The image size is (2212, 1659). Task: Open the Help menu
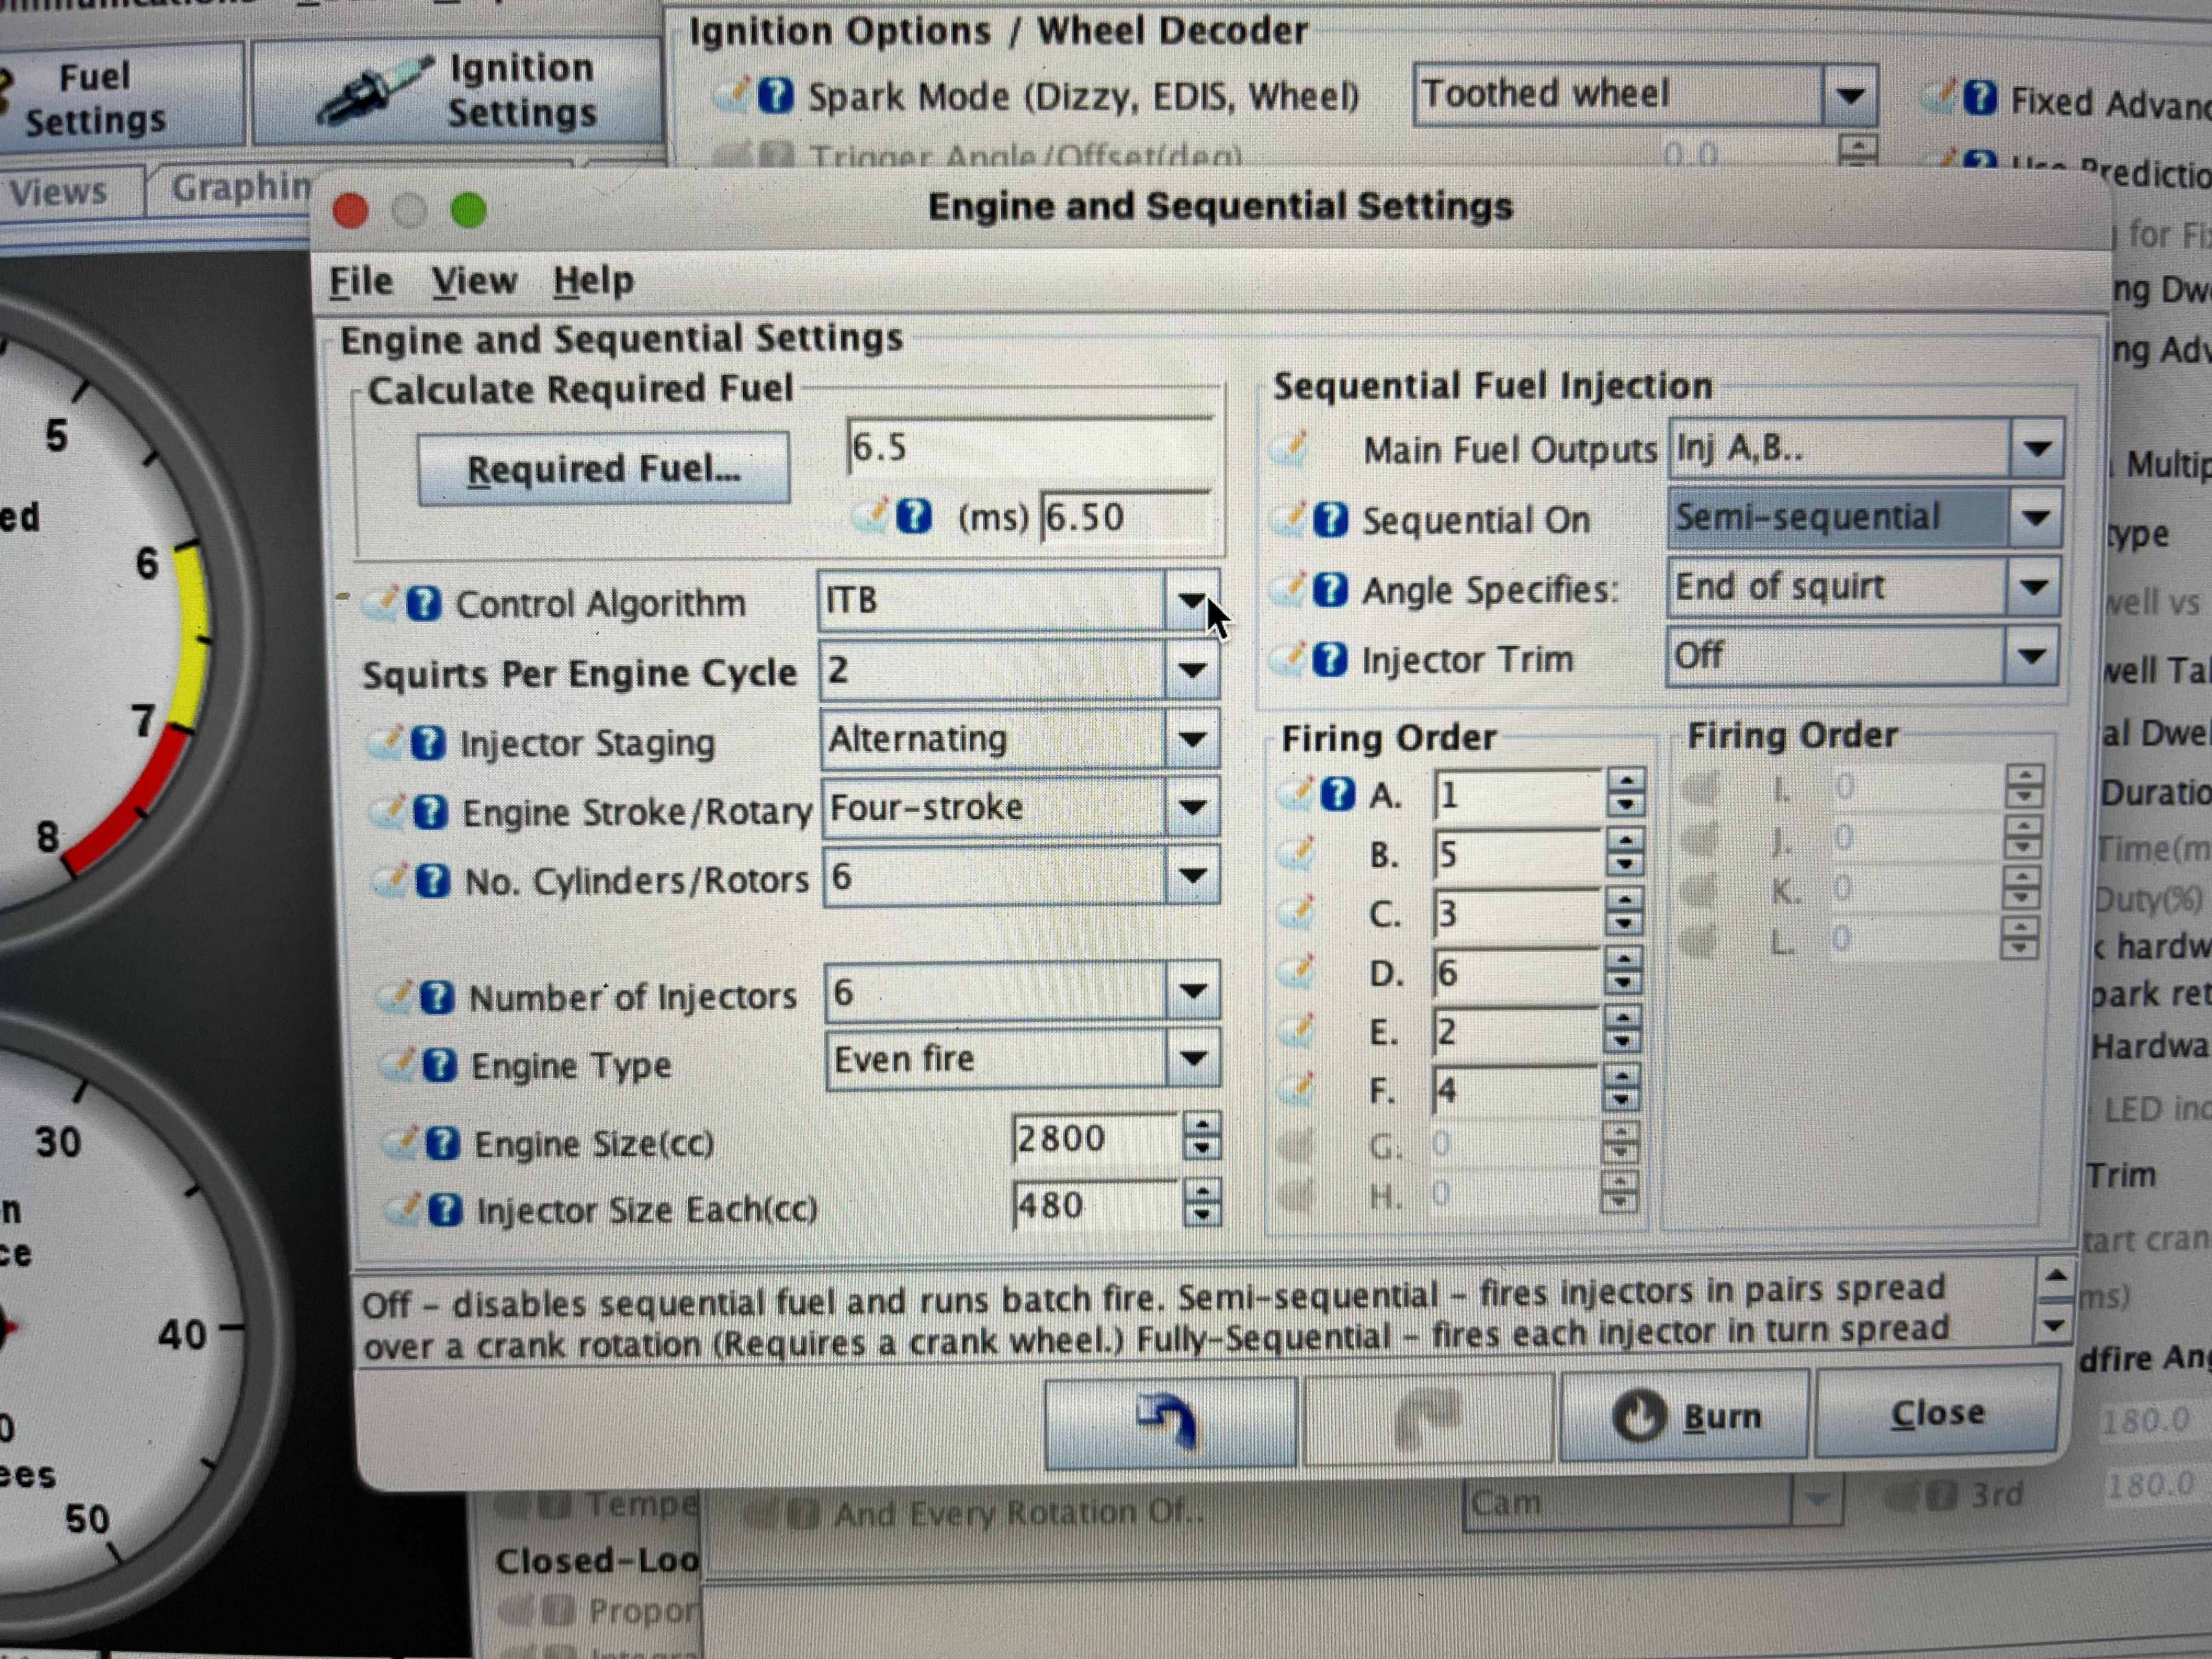pyautogui.click(x=593, y=281)
